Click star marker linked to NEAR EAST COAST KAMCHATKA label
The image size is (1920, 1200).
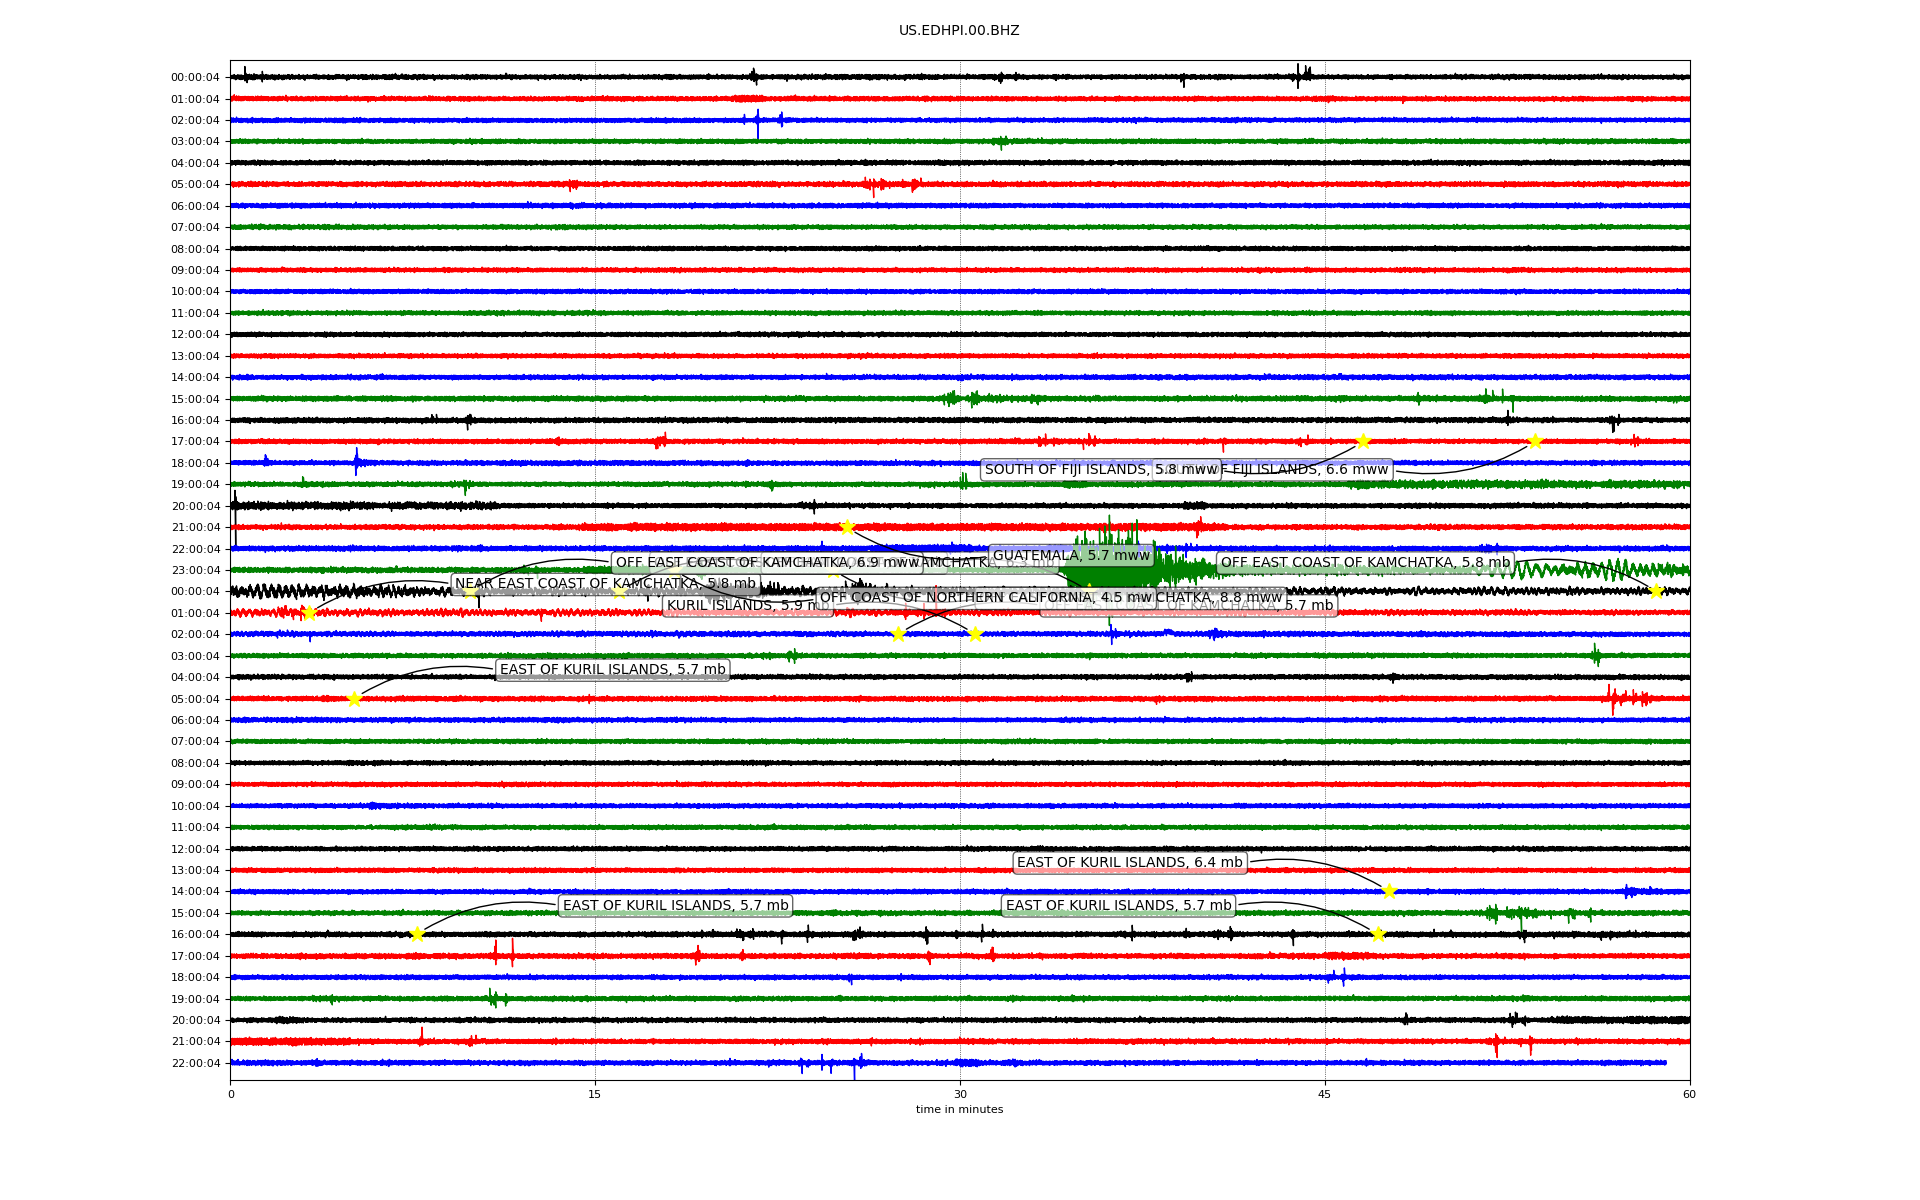[309, 613]
